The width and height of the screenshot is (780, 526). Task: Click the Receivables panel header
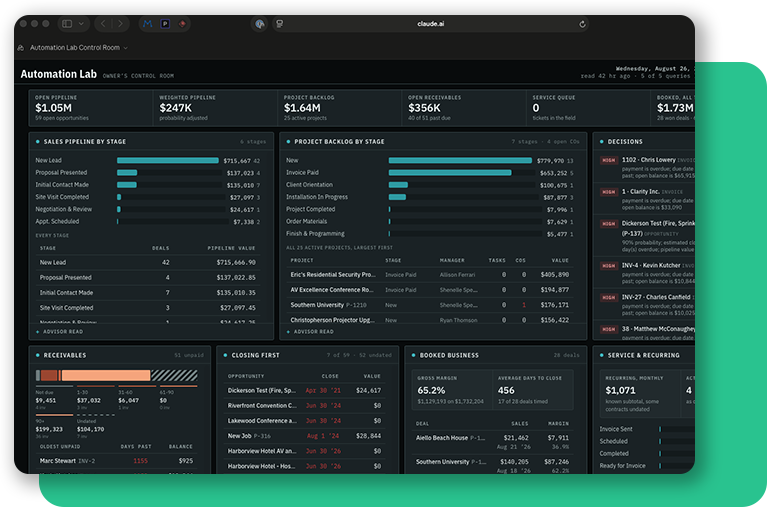pyautogui.click(x=65, y=355)
